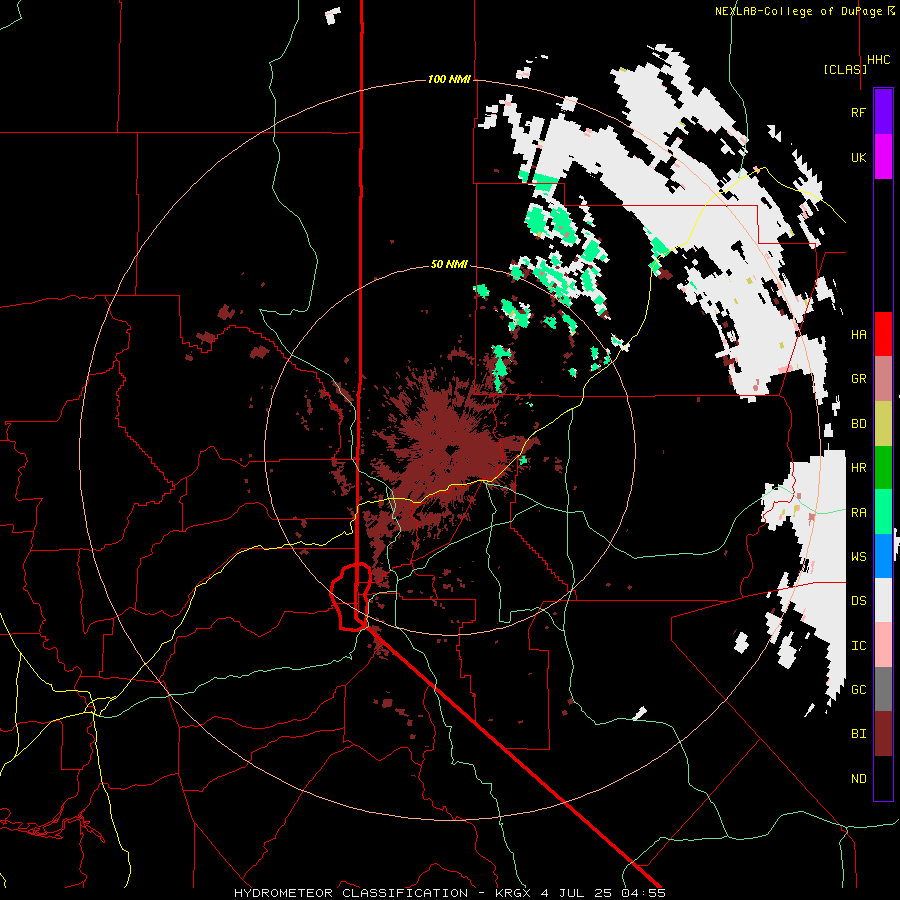The image size is (900, 900).
Task: Click the IC legend label
Action: click(x=858, y=646)
